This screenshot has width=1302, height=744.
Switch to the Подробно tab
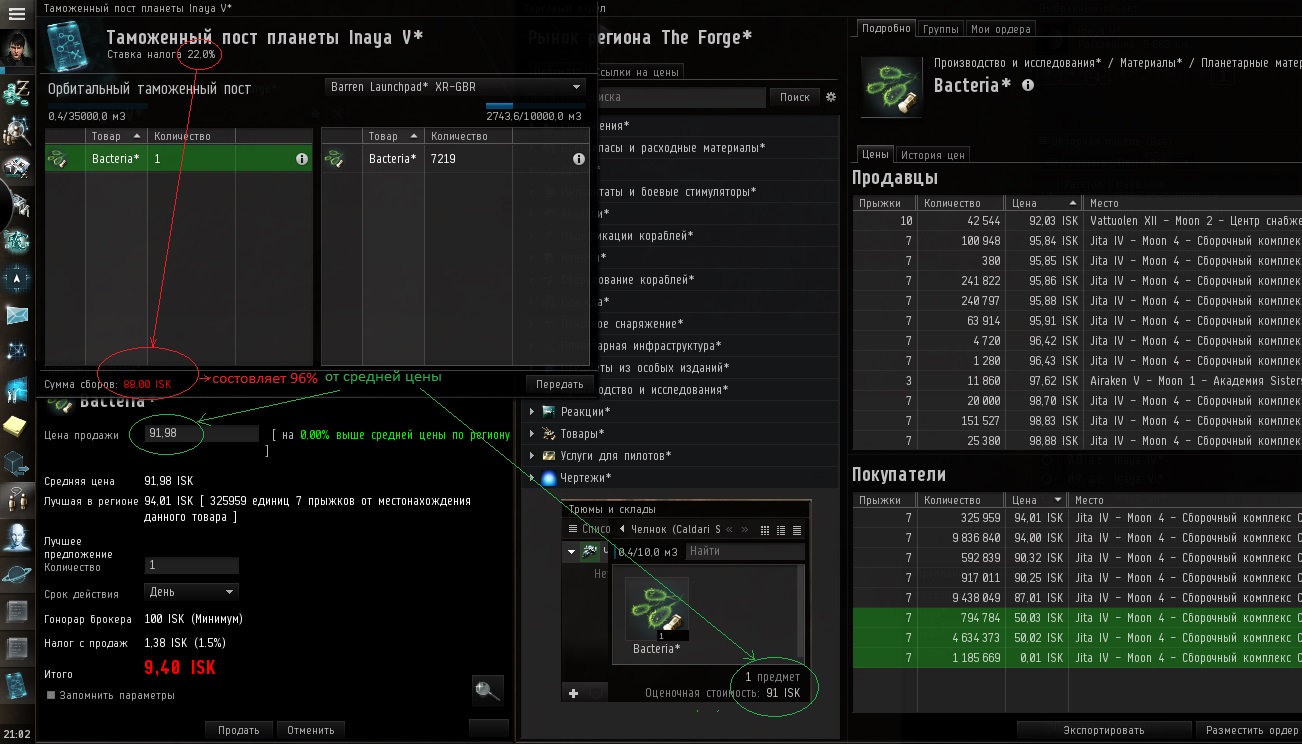point(887,29)
